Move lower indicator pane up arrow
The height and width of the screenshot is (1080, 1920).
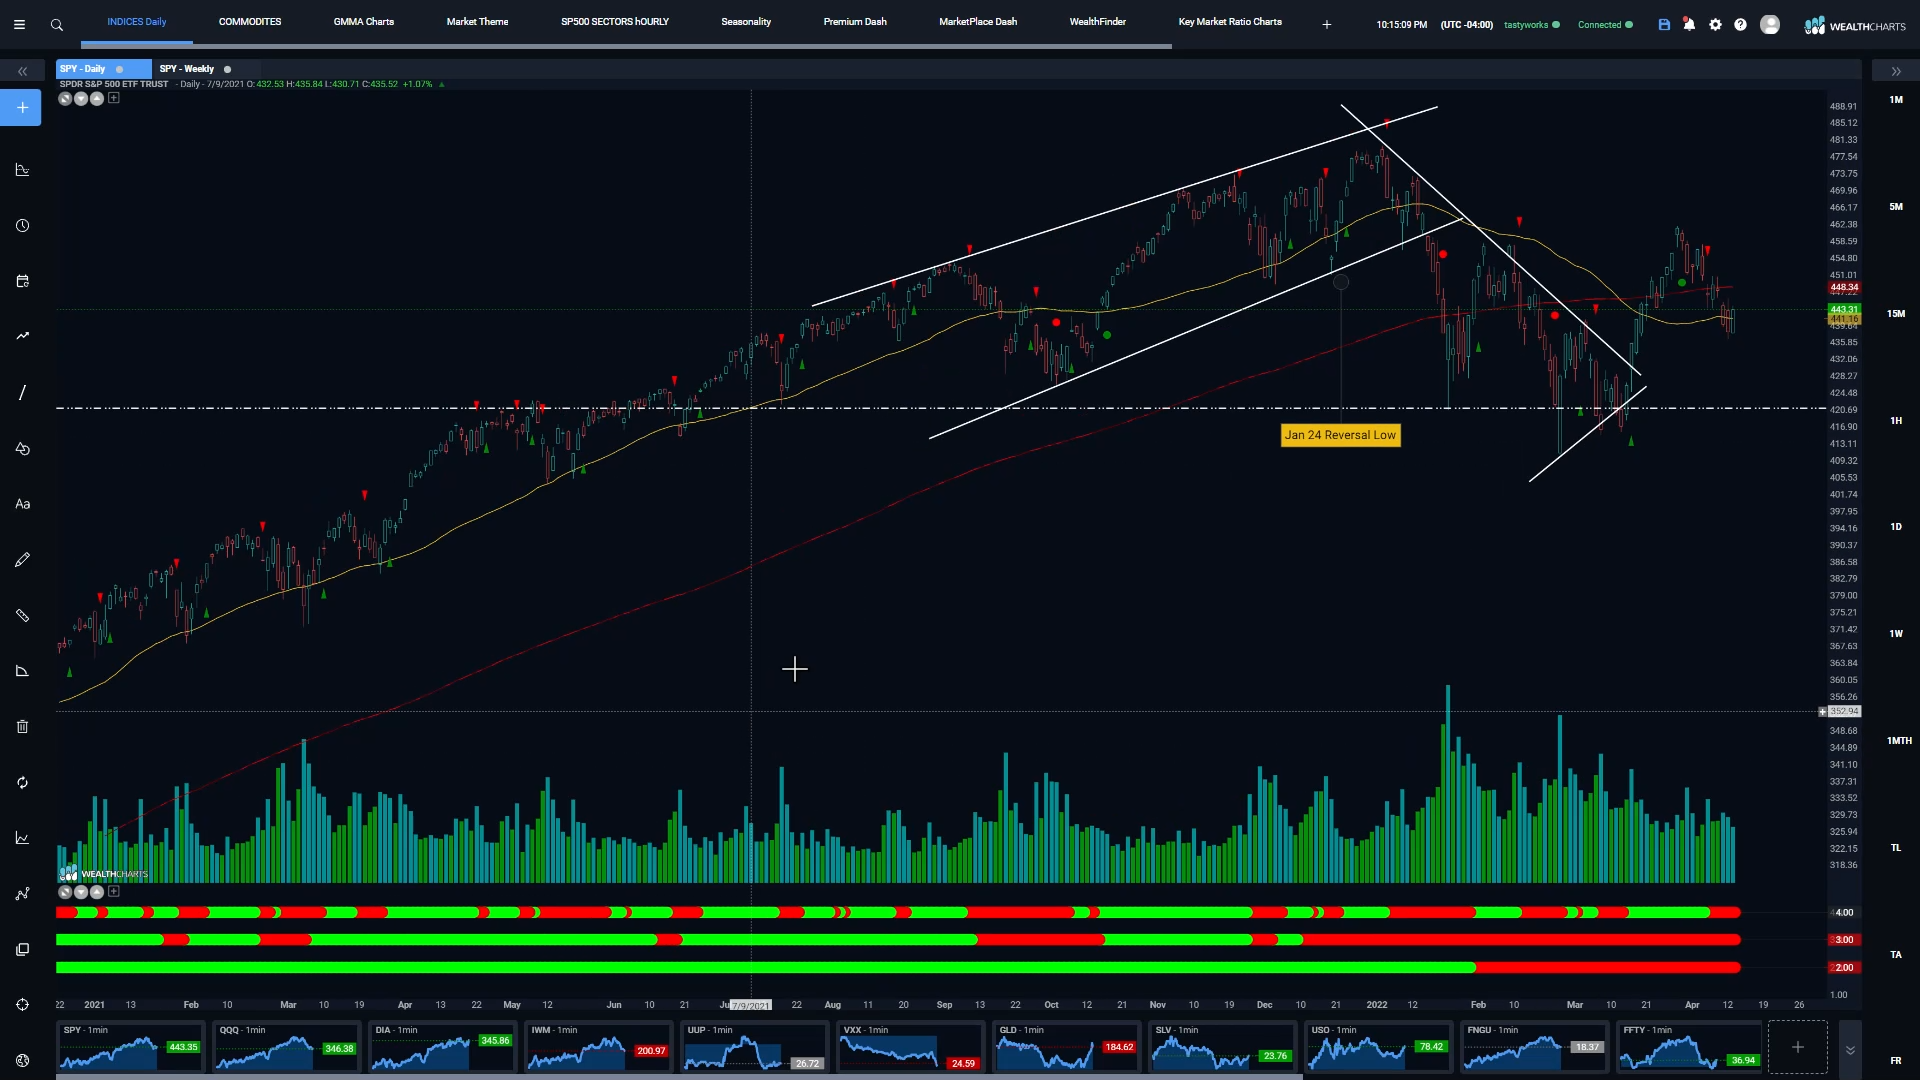(97, 892)
